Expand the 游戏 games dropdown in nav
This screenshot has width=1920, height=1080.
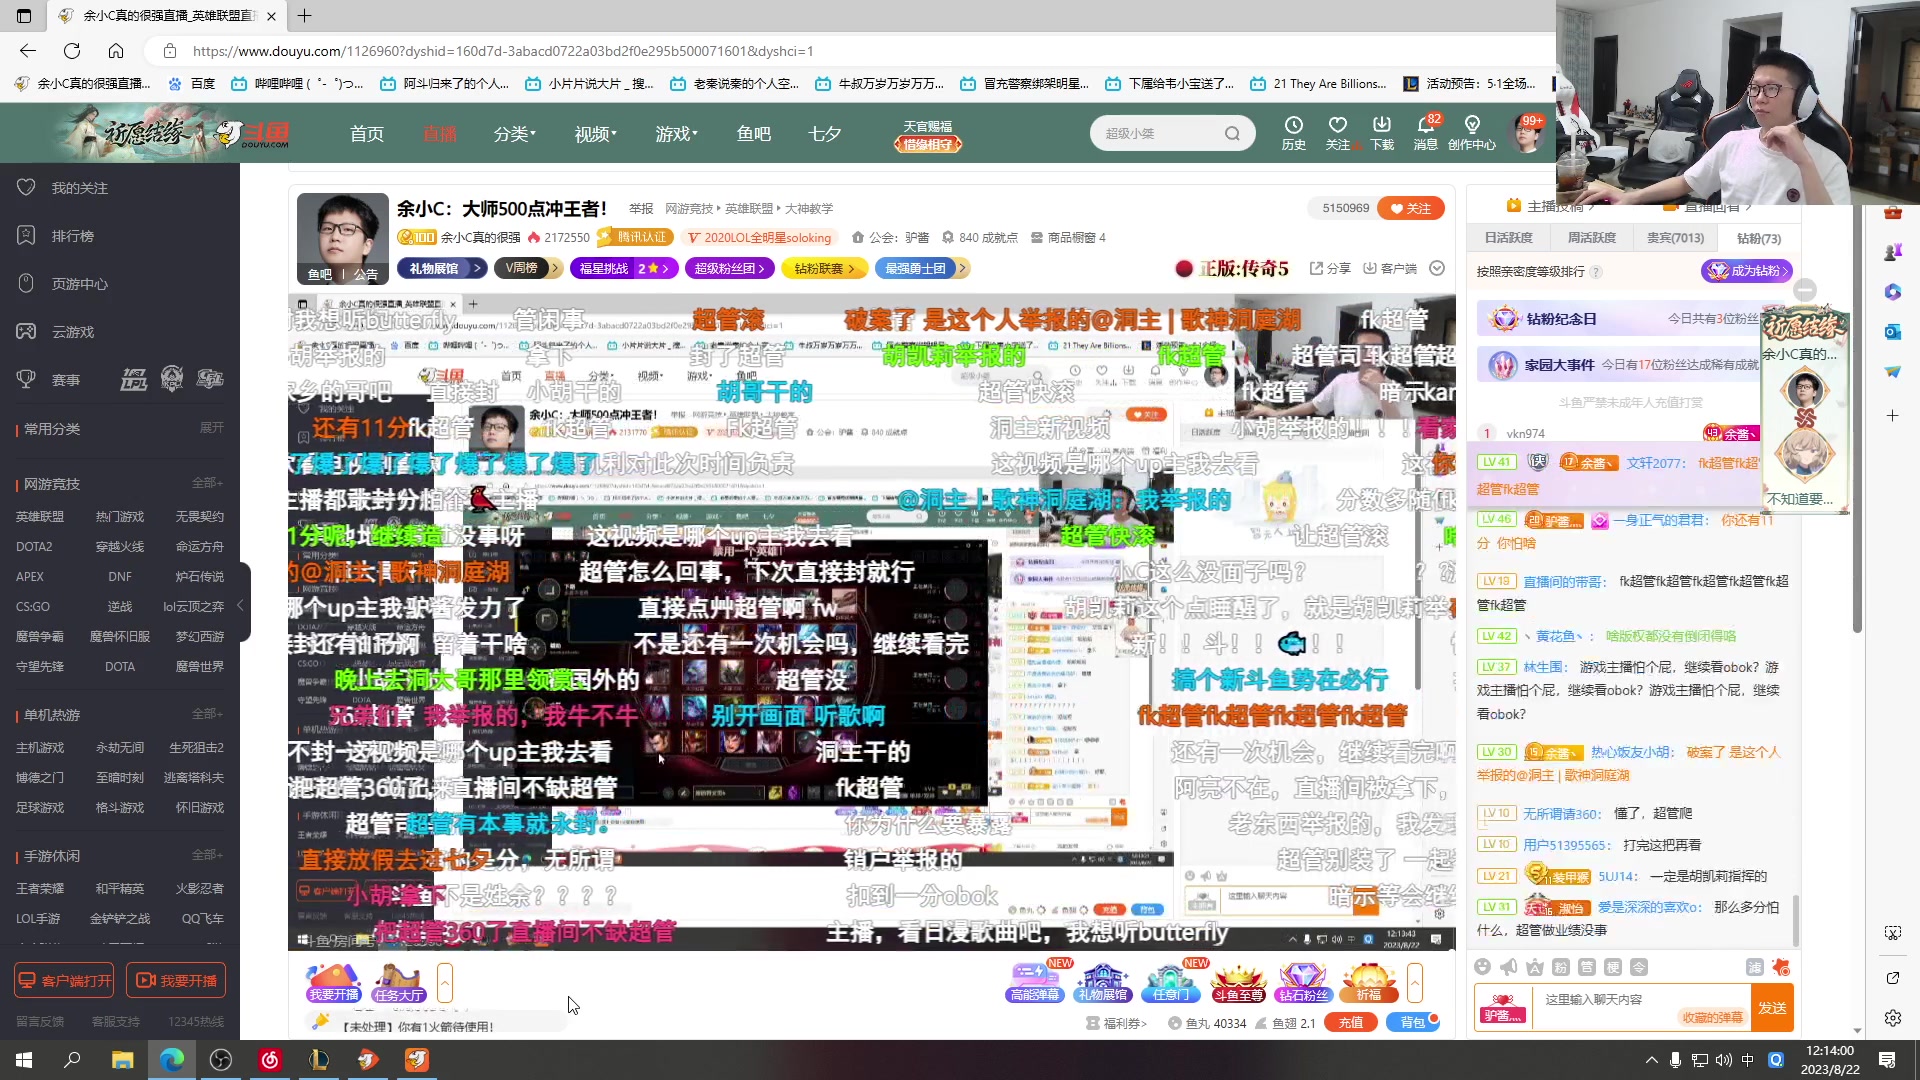[677, 133]
